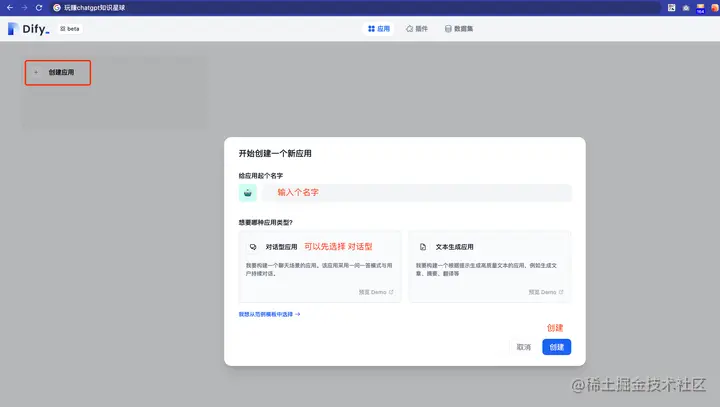This screenshot has width=720, height=407.
Task: Click the plus icon beside 创建应用
Action: [x=36, y=72]
